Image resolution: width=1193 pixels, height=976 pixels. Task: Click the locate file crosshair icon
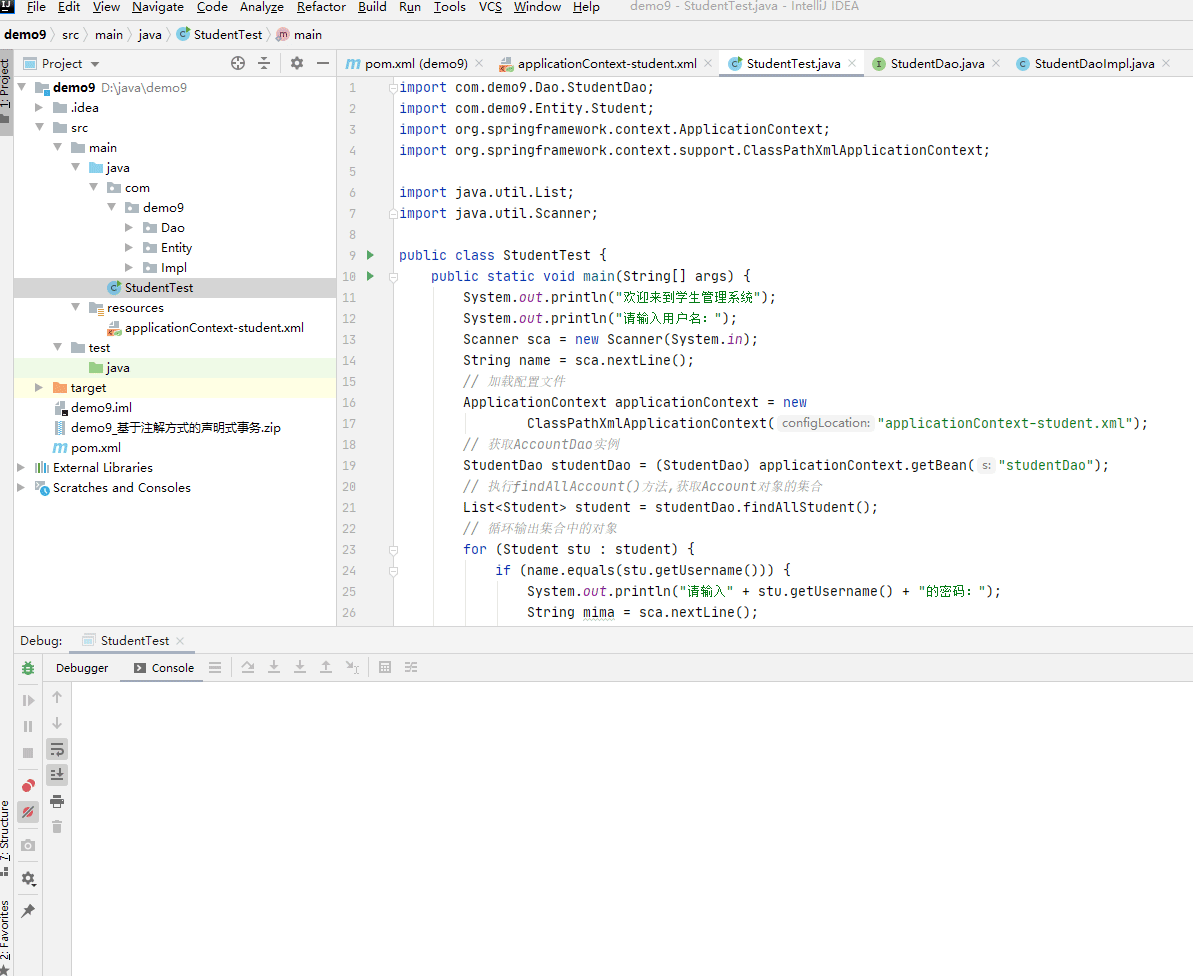point(238,63)
